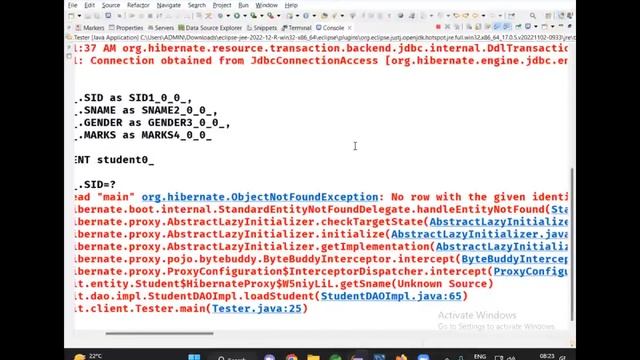Click the ENG language indicator

click(x=480, y=357)
